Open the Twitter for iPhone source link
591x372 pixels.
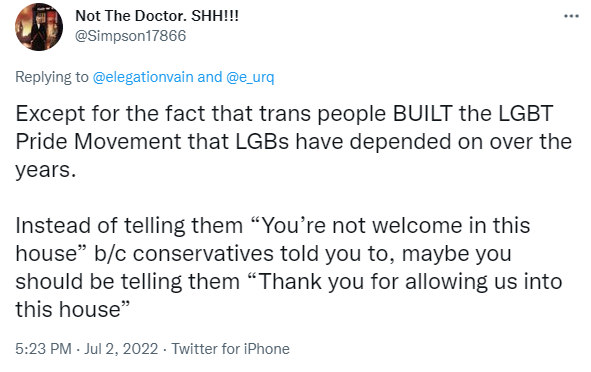coord(230,349)
